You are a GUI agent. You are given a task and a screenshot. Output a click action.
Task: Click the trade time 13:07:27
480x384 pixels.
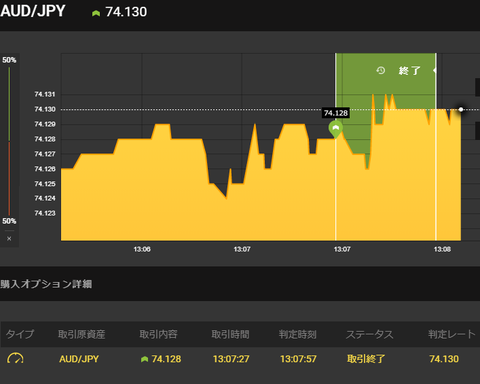[231, 359]
